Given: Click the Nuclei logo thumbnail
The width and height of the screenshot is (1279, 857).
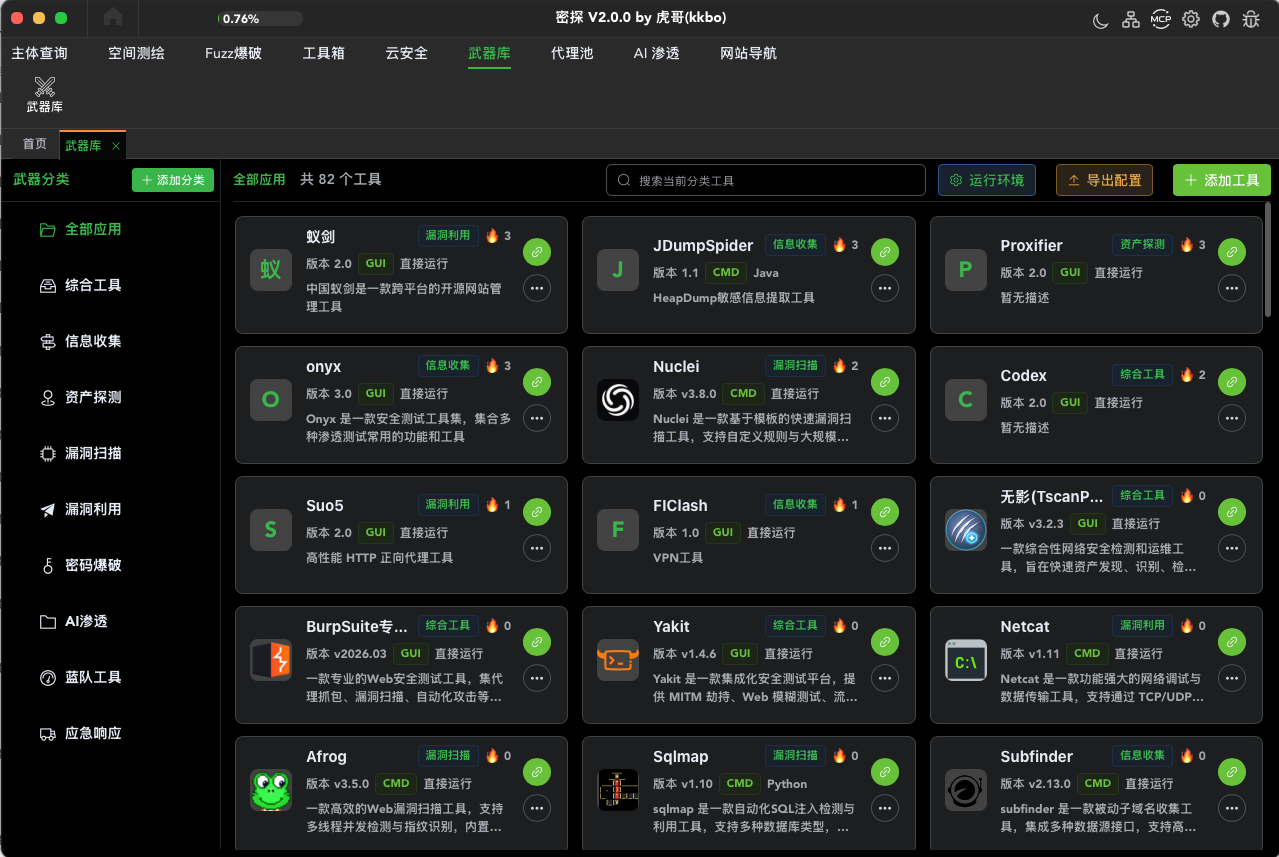Looking at the screenshot, I should 618,400.
